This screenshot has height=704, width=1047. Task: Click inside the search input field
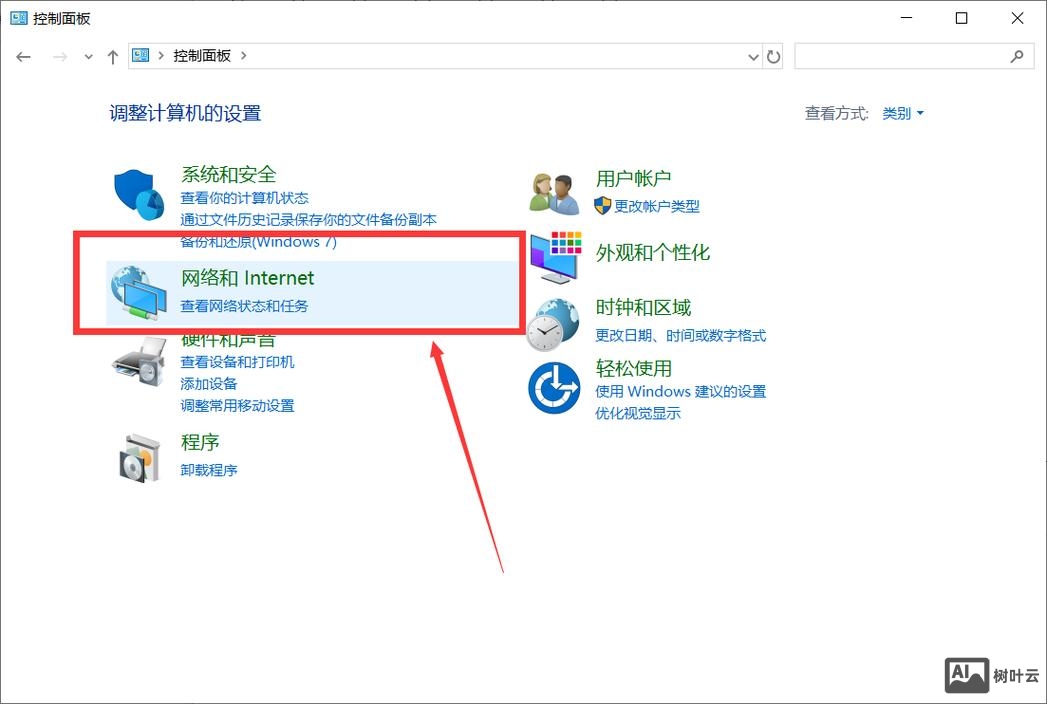pyautogui.click(x=900, y=56)
